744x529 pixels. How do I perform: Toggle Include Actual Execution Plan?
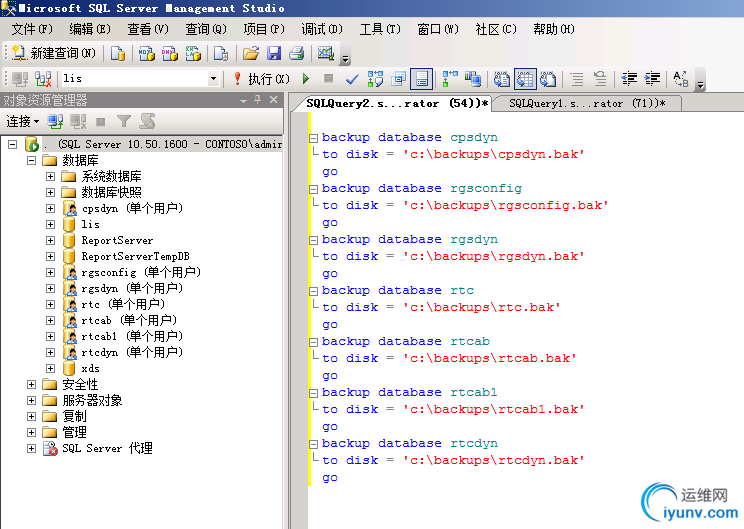pyautogui.click(x=450, y=79)
